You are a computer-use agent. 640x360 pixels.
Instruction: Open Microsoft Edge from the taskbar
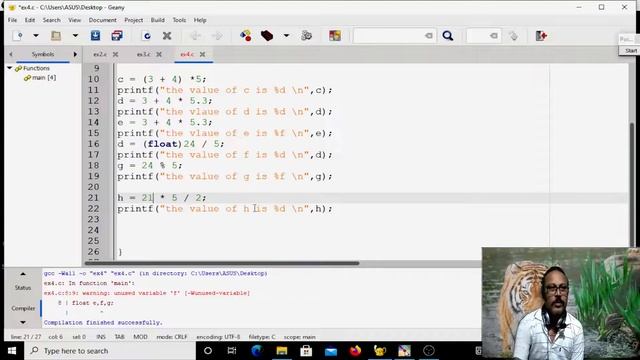click(257, 351)
